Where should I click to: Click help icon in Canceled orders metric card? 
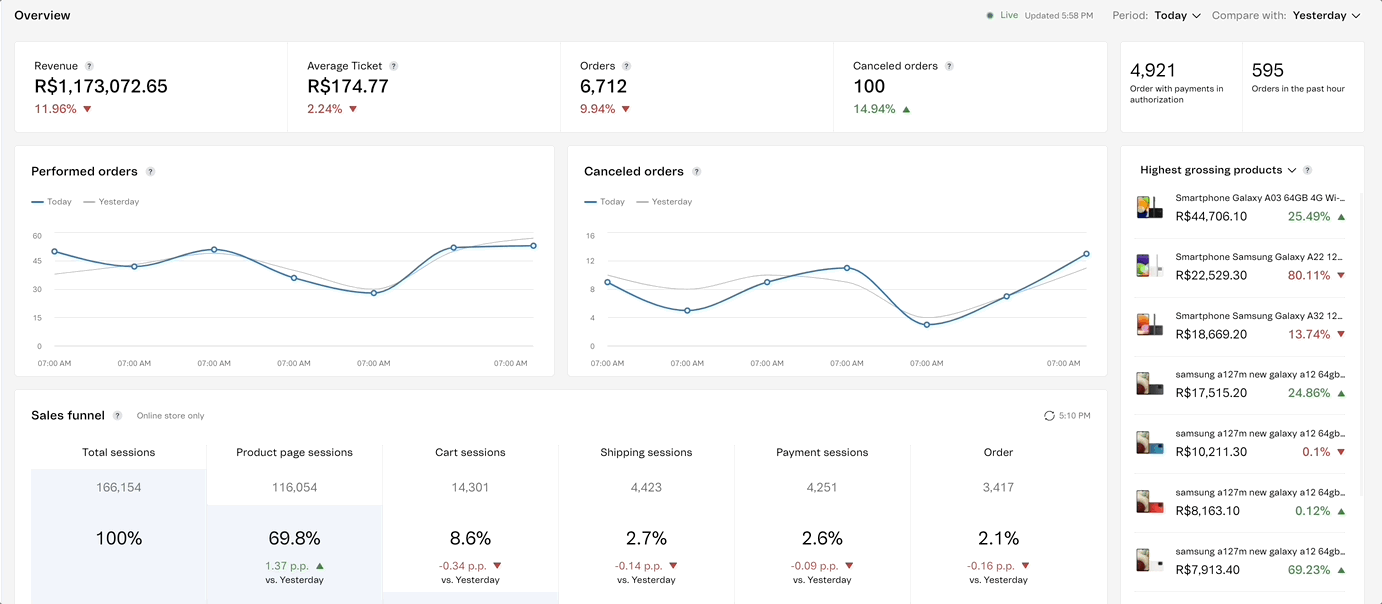(949, 66)
